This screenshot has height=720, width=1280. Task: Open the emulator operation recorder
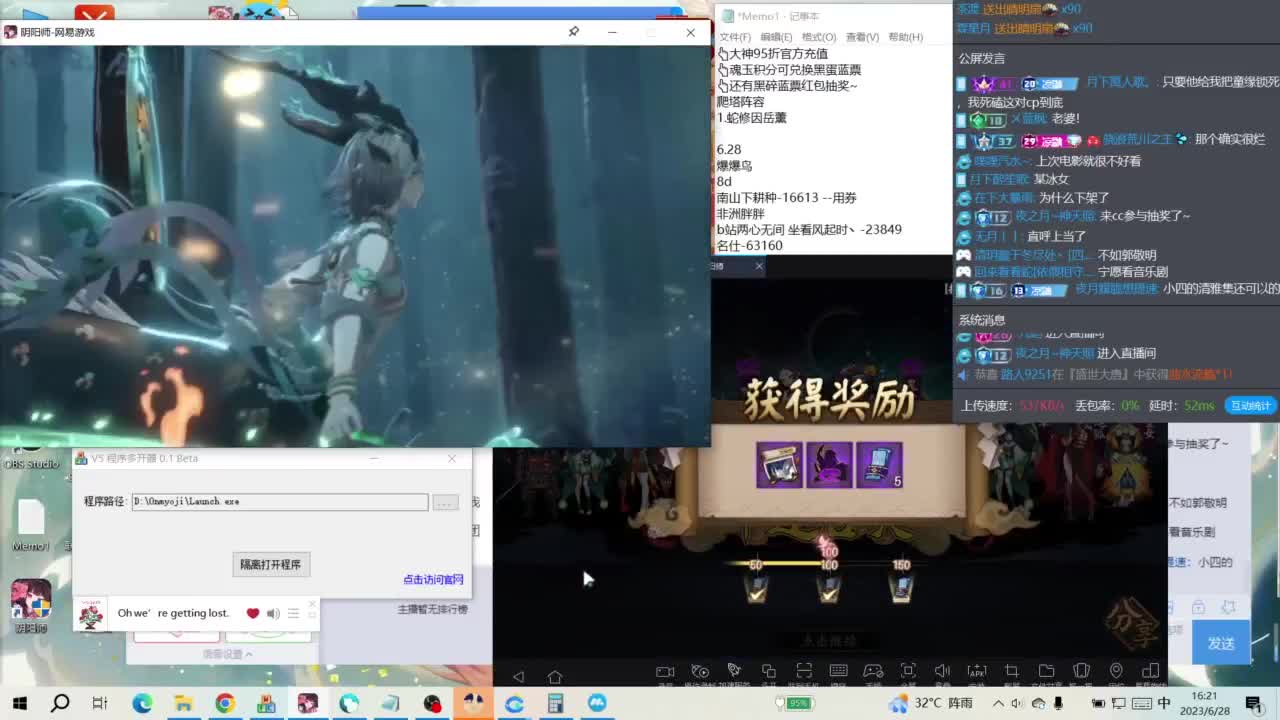700,672
